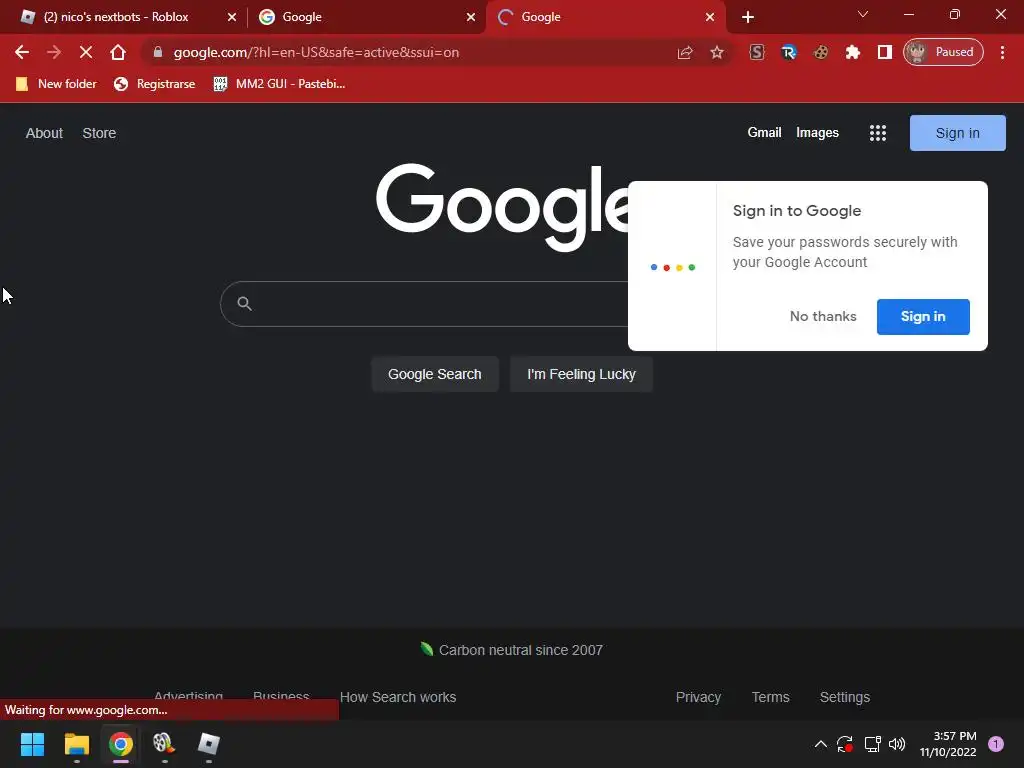
Task: Toggle the browser side panel
Action: (885, 52)
